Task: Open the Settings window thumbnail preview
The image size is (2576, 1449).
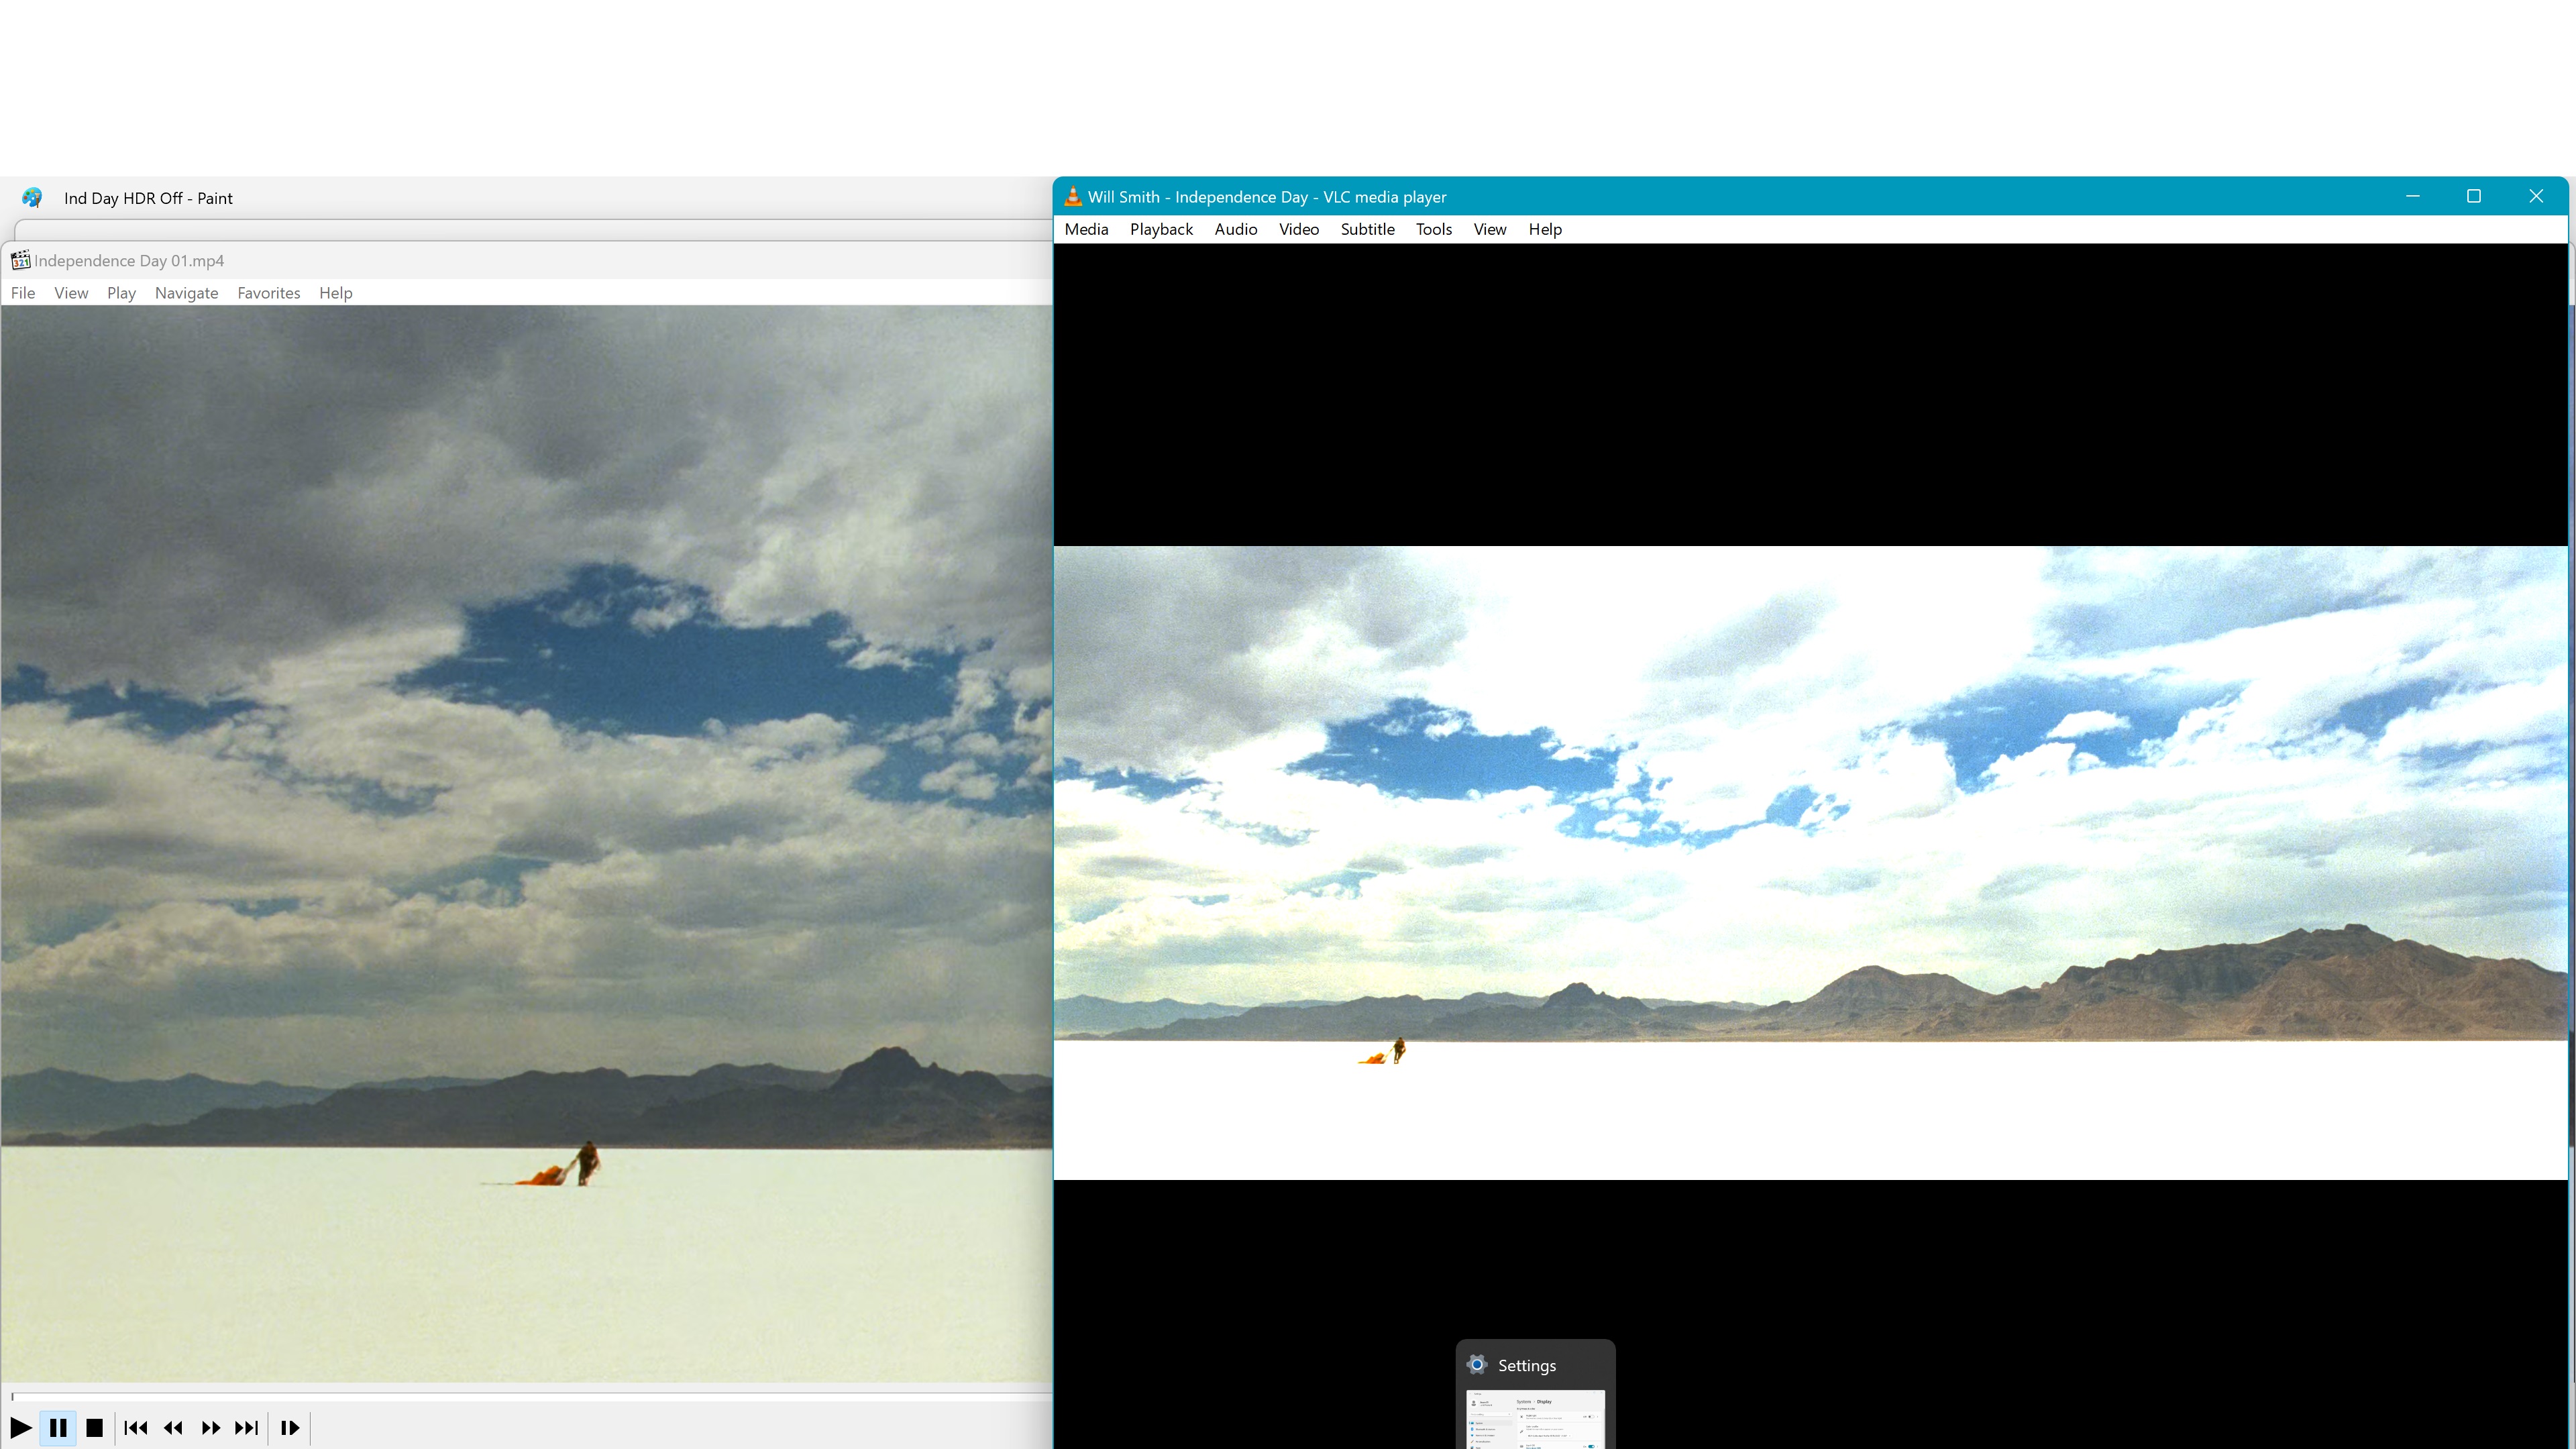Action: tap(1535, 1419)
